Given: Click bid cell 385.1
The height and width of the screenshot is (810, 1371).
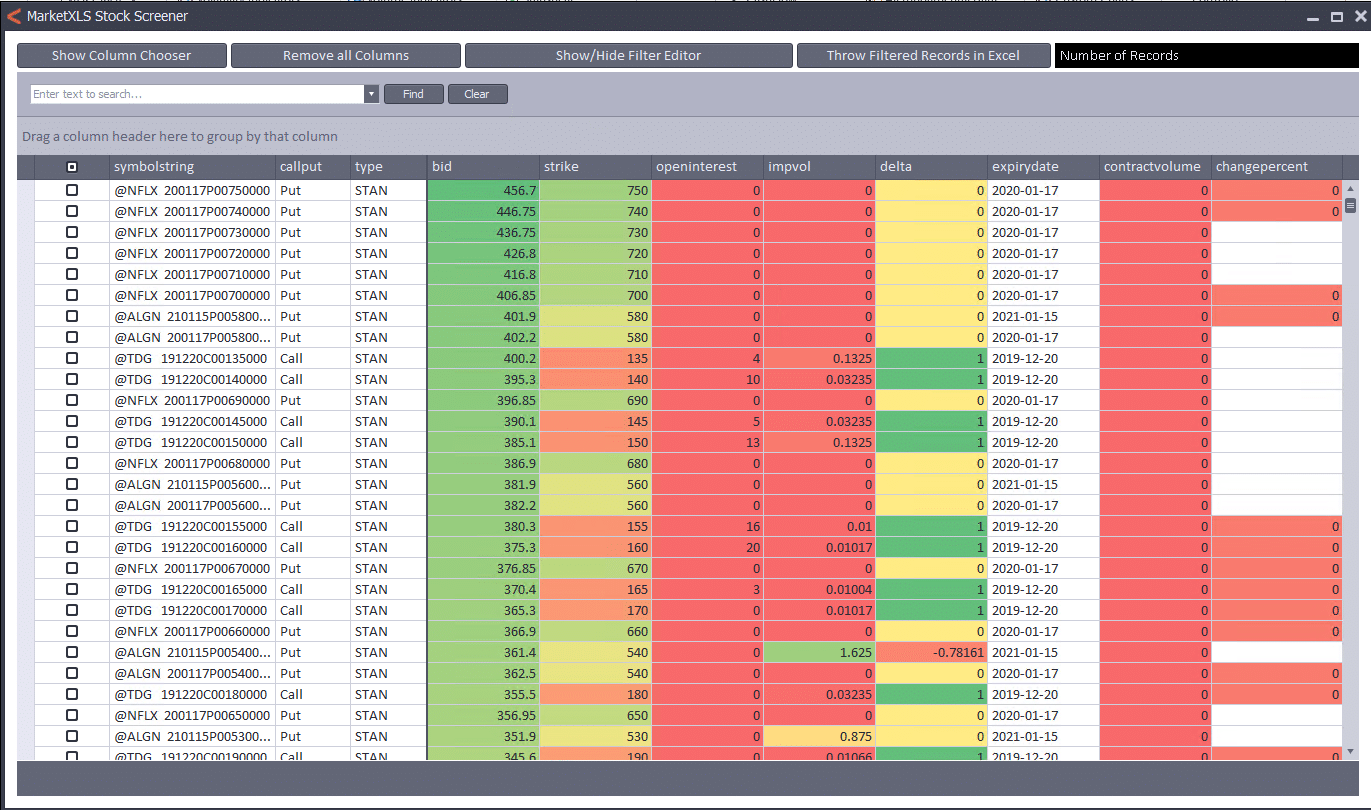Looking at the screenshot, I should click(x=483, y=442).
